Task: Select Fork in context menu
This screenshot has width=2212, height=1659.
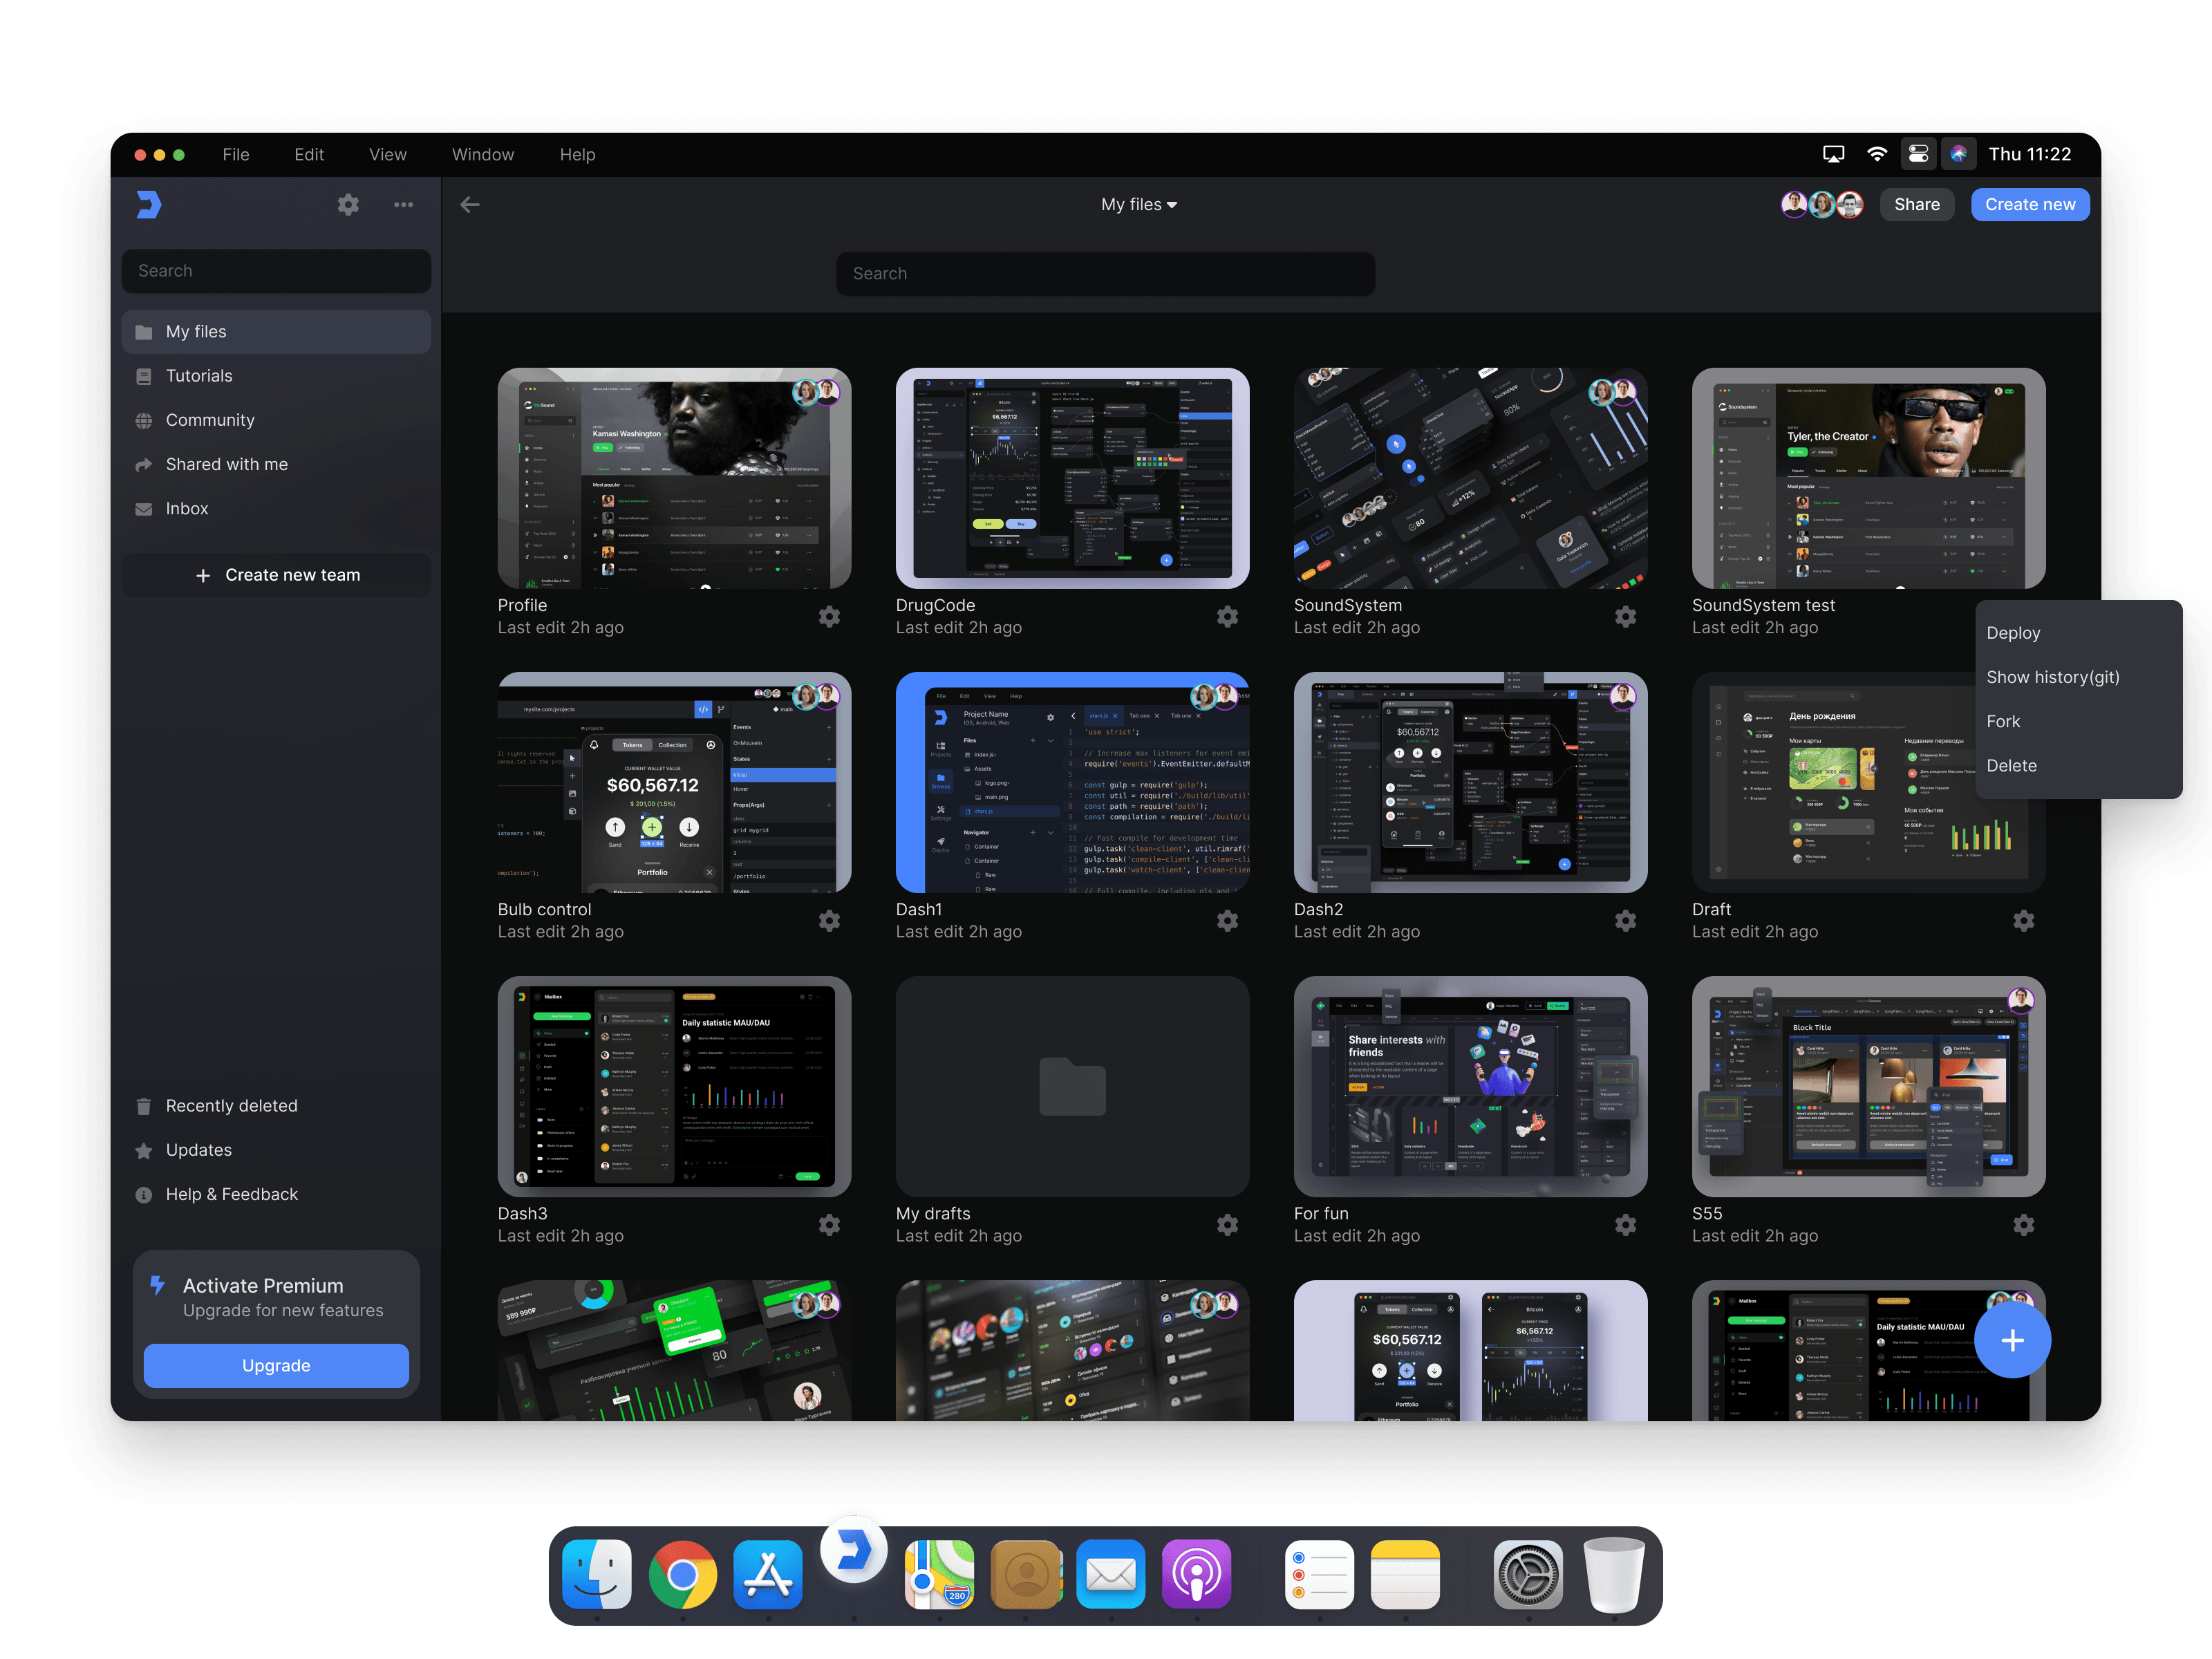Action: (2003, 722)
